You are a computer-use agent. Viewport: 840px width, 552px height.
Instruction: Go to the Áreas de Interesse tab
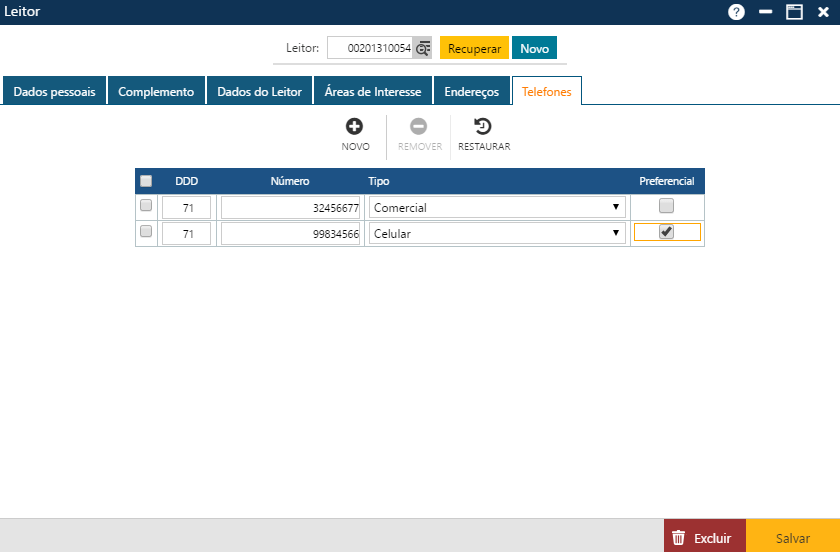[x=373, y=91]
